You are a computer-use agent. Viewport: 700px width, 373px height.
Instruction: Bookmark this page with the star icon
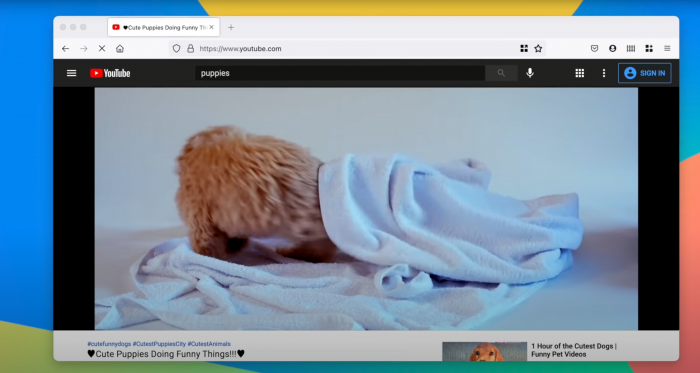pyautogui.click(x=538, y=49)
